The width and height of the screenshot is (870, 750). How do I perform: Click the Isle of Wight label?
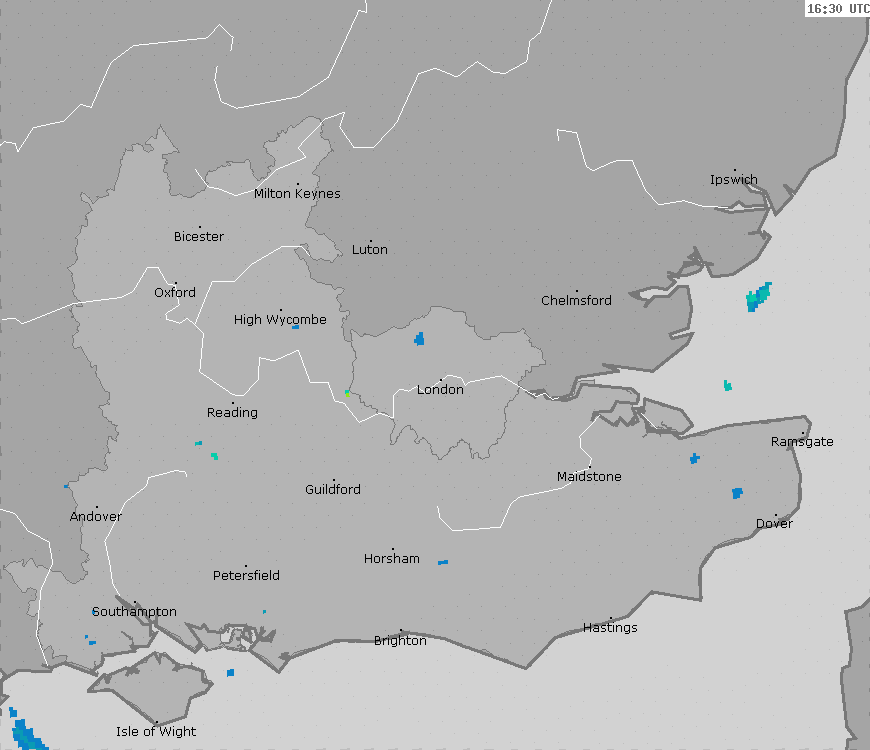click(x=156, y=731)
